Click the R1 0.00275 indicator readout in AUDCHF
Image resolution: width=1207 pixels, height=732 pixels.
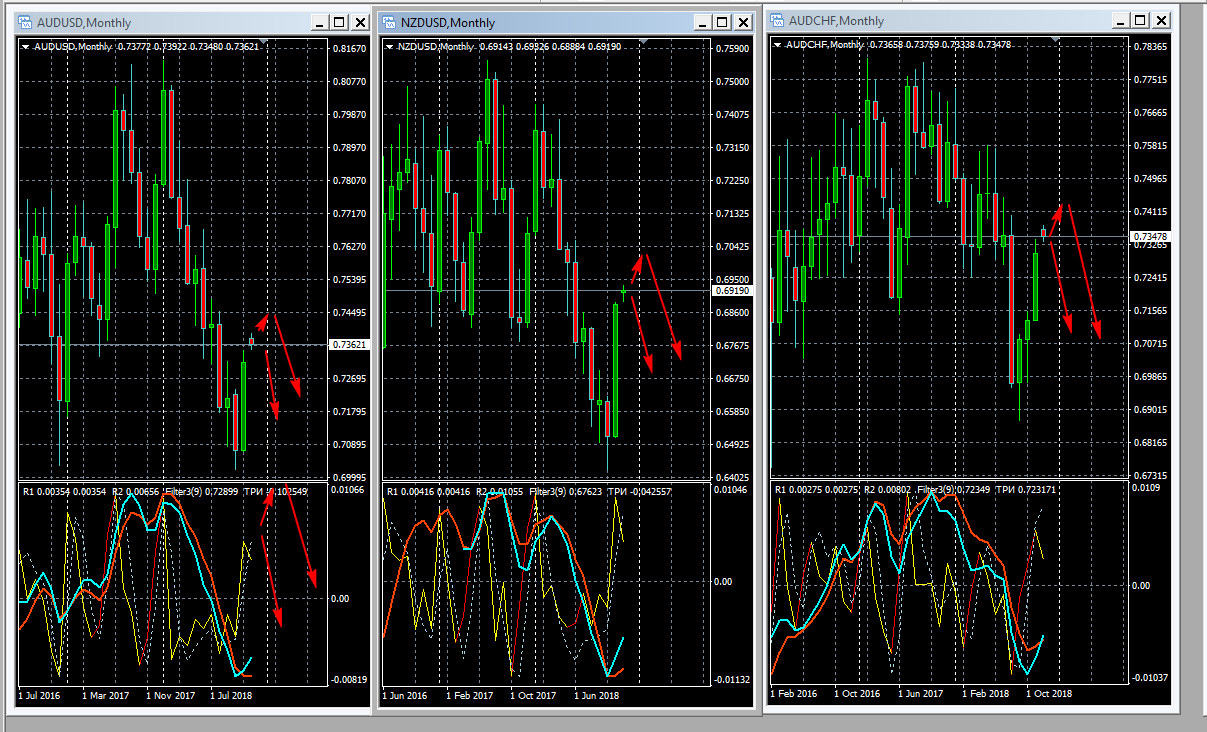[x=800, y=488]
